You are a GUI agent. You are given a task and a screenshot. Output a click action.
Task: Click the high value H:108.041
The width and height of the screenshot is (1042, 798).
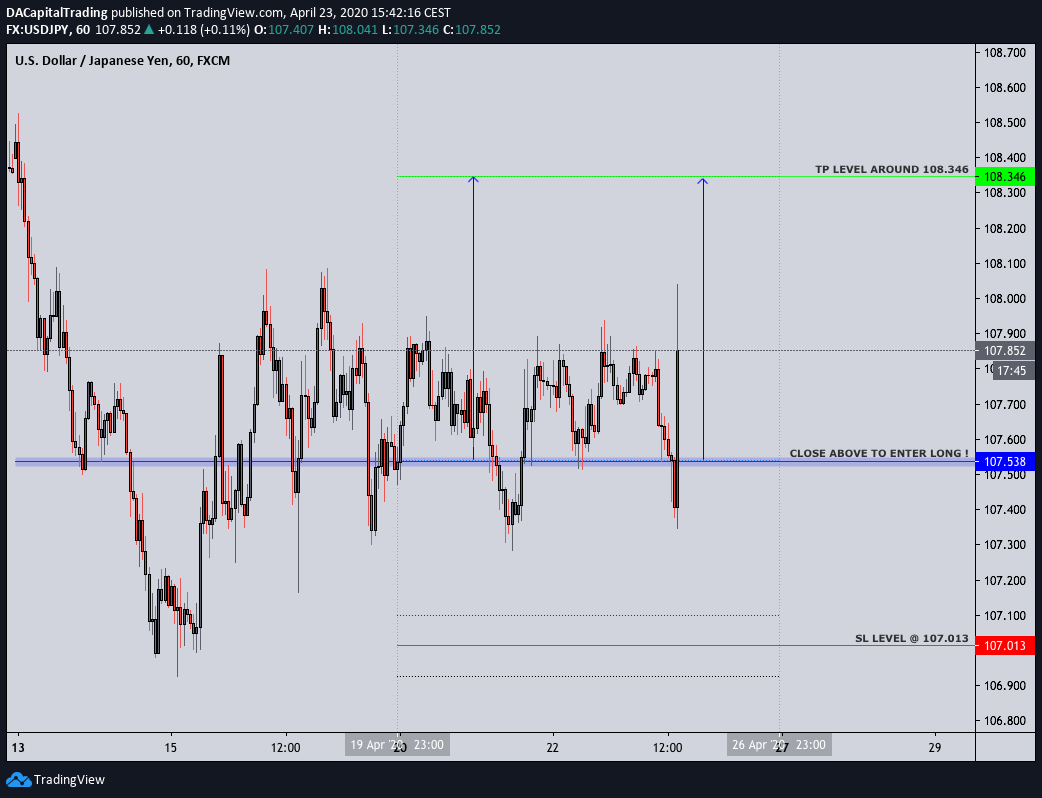[x=348, y=30]
